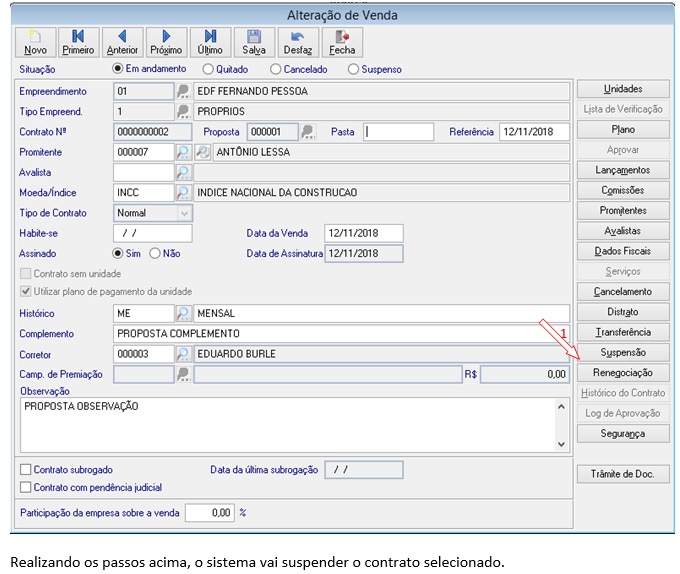The width and height of the screenshot is (680, 574).
Task: Click Participação da empresa percentage field
Action: pyautogui.click(x=210, y=513)
